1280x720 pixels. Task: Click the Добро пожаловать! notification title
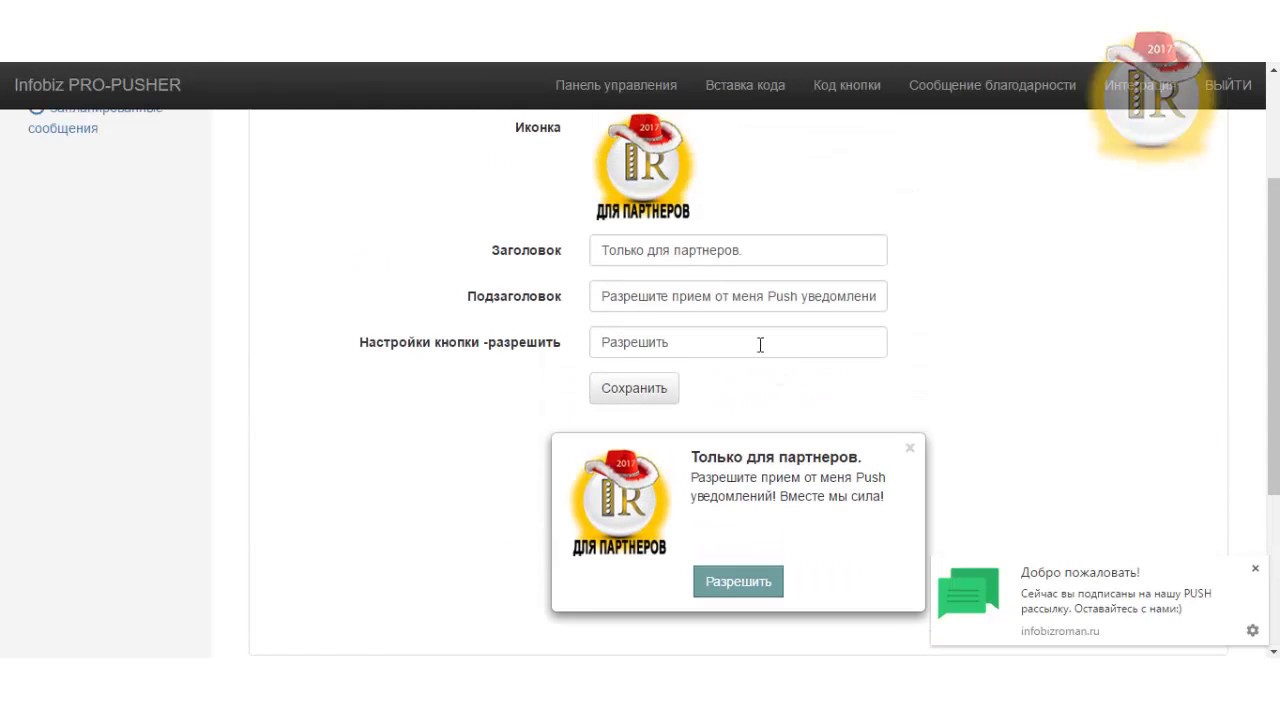pos(1080,572)
